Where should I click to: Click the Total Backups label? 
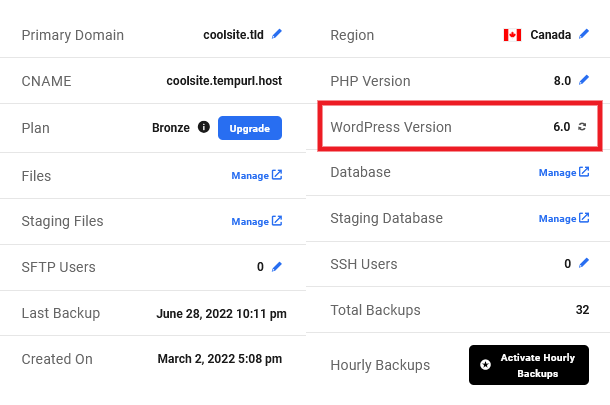click(x=375, y=310)
